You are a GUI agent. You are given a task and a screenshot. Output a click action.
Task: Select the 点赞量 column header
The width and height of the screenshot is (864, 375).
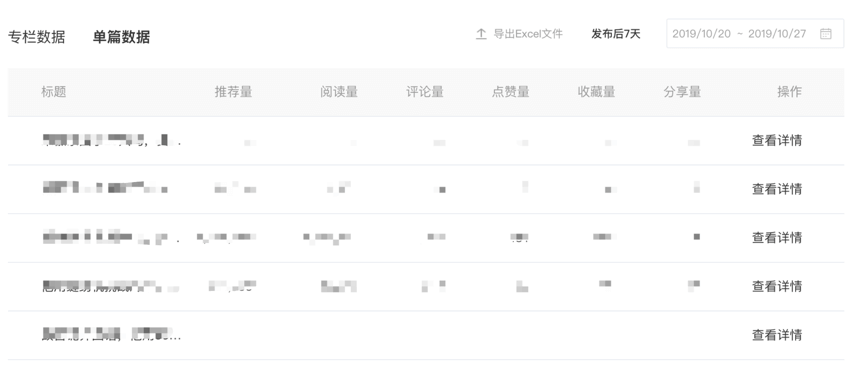point(510,92)
